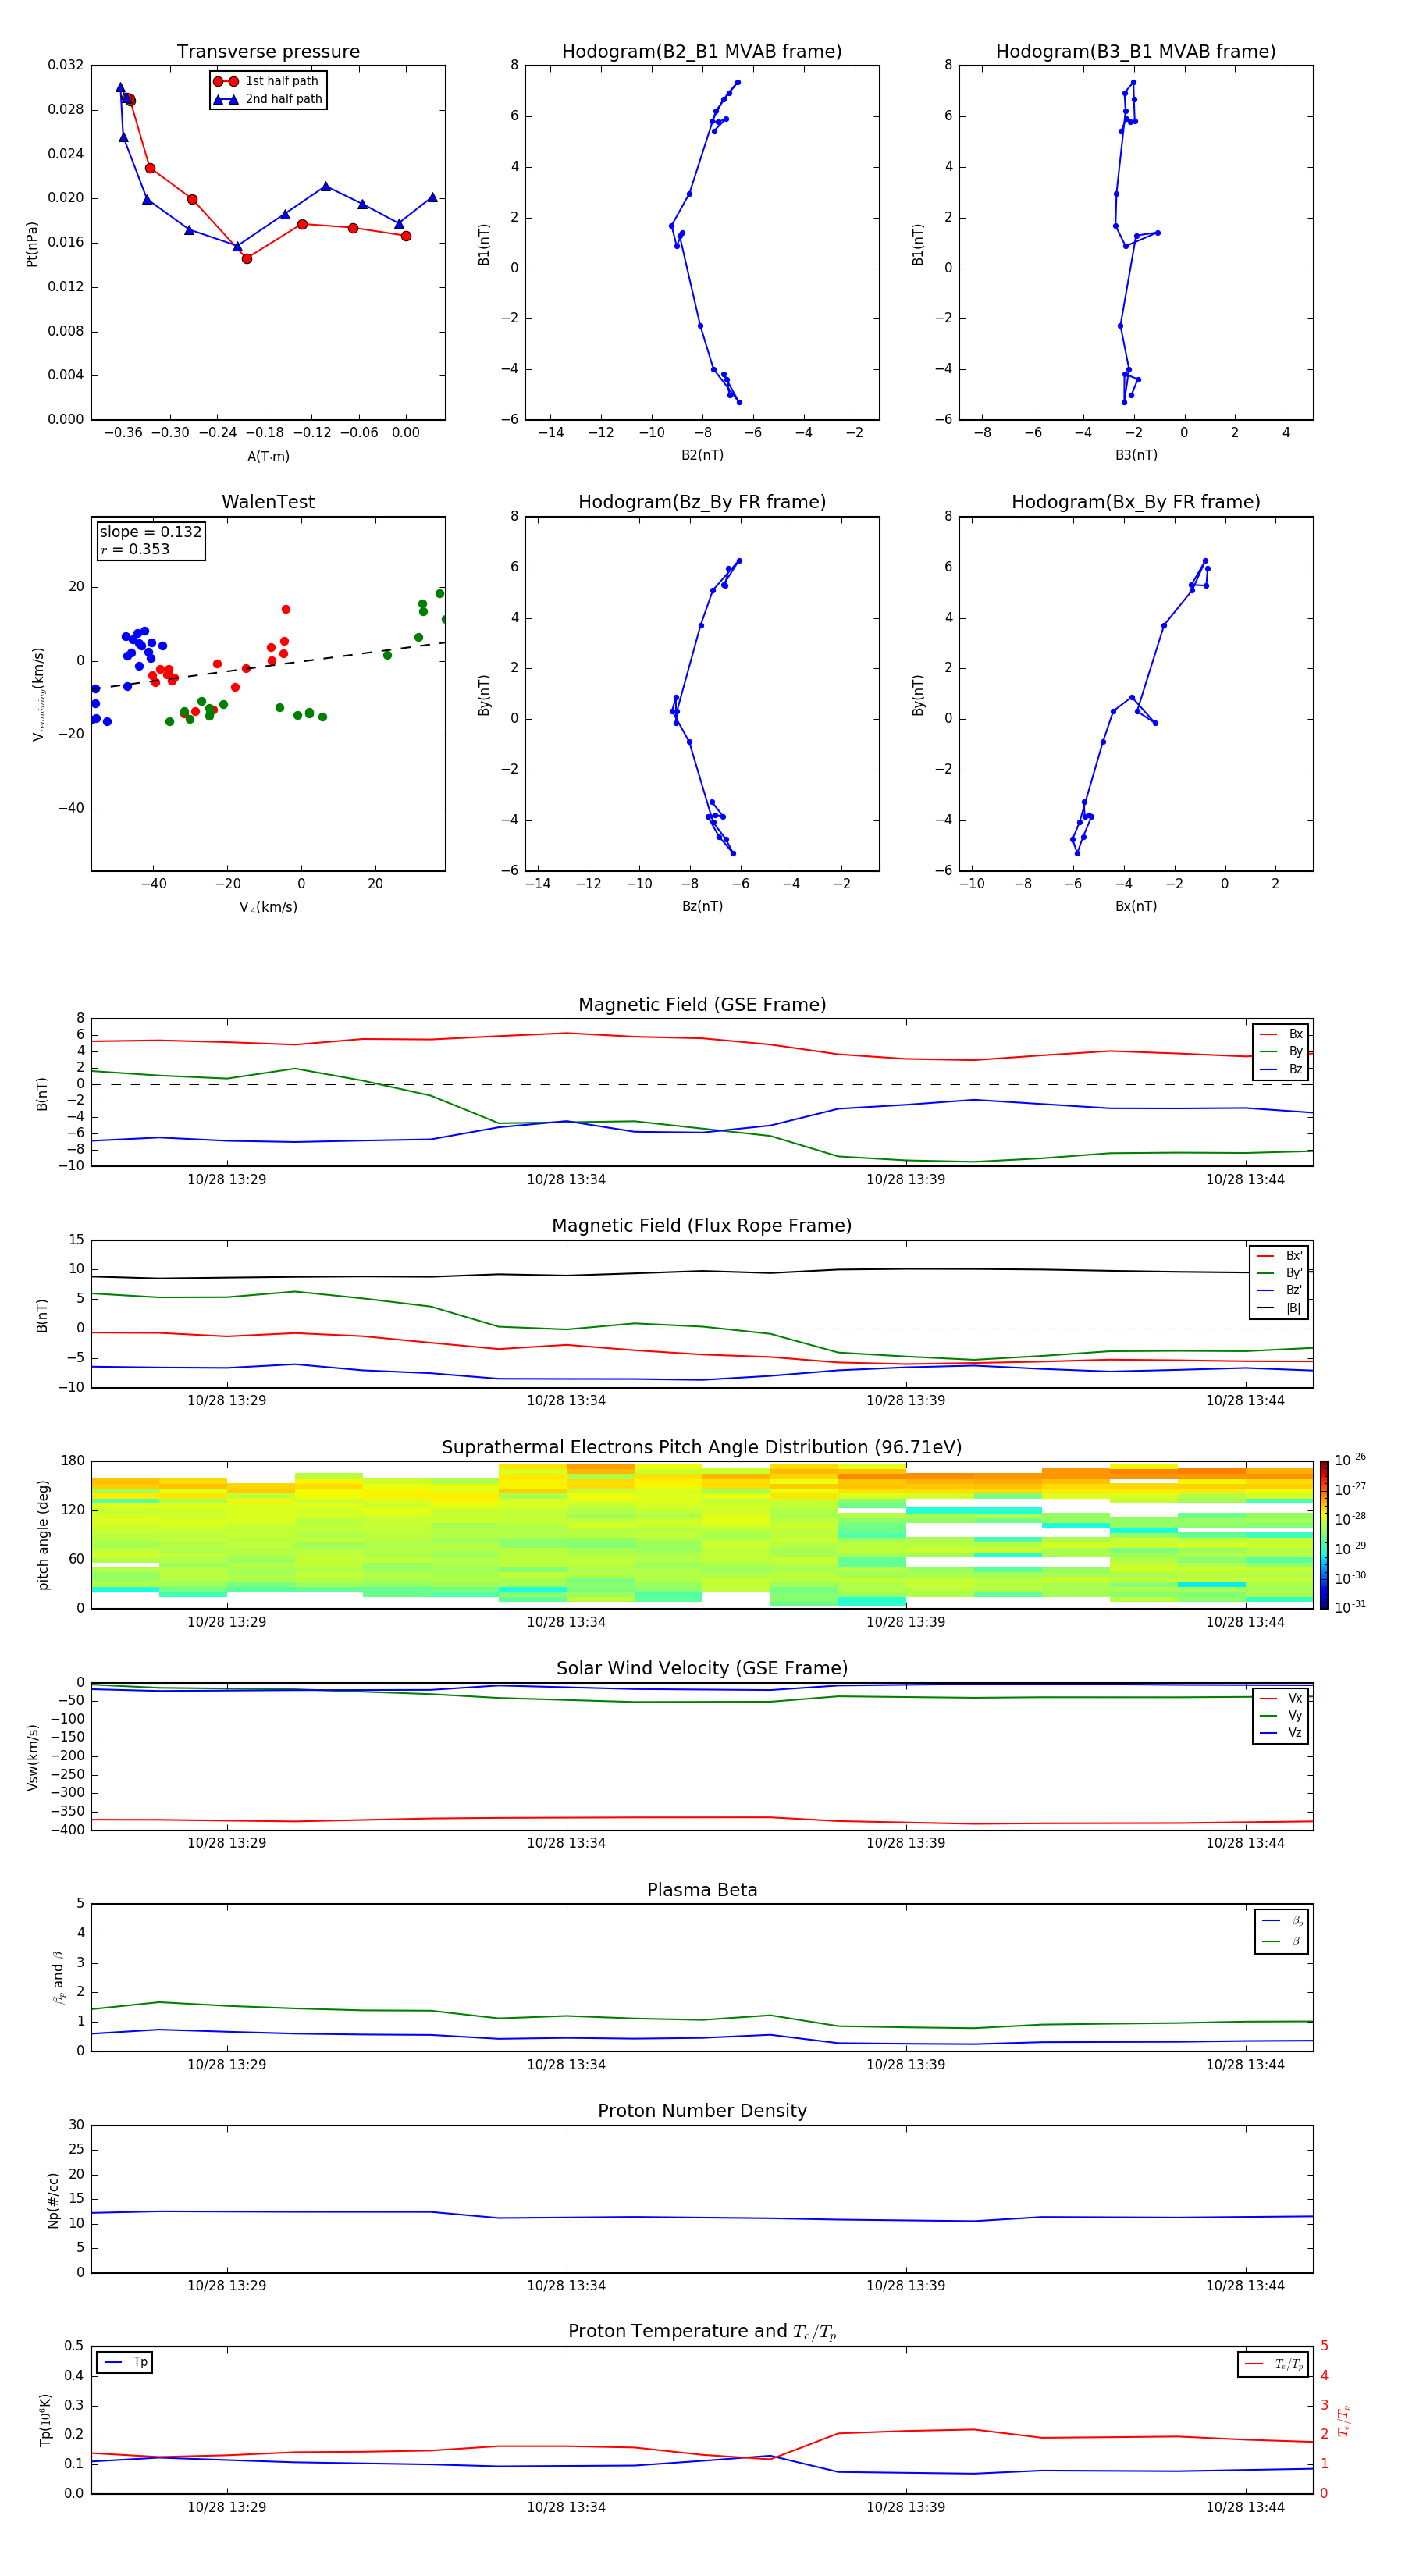Click the 'Hodogram(Bz_By FR frame)' title
Viewport: 1405px width, 2576px height.
pos(702,502)
